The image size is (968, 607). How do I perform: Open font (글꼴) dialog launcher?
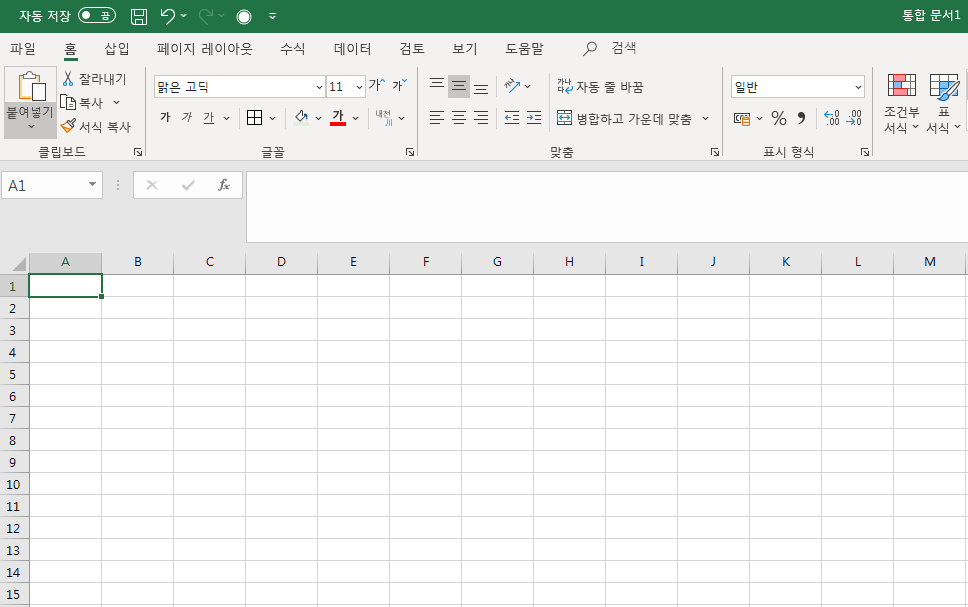[410, 152]
